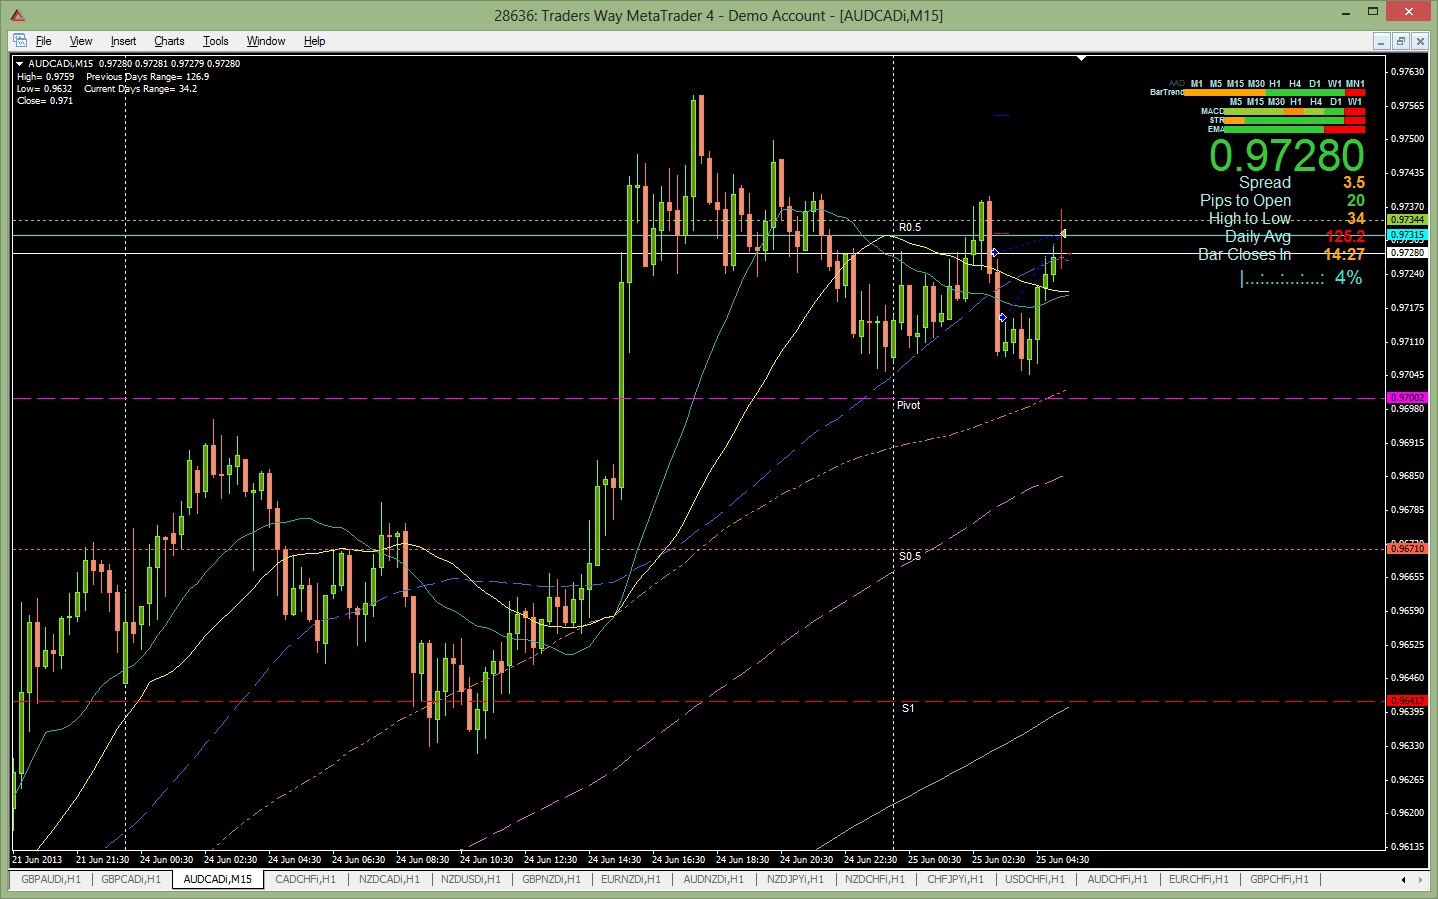Close the inner AUDCADi chart window
The width and height of the screenshot is (1438, 899).
(x=1420, y=41)
